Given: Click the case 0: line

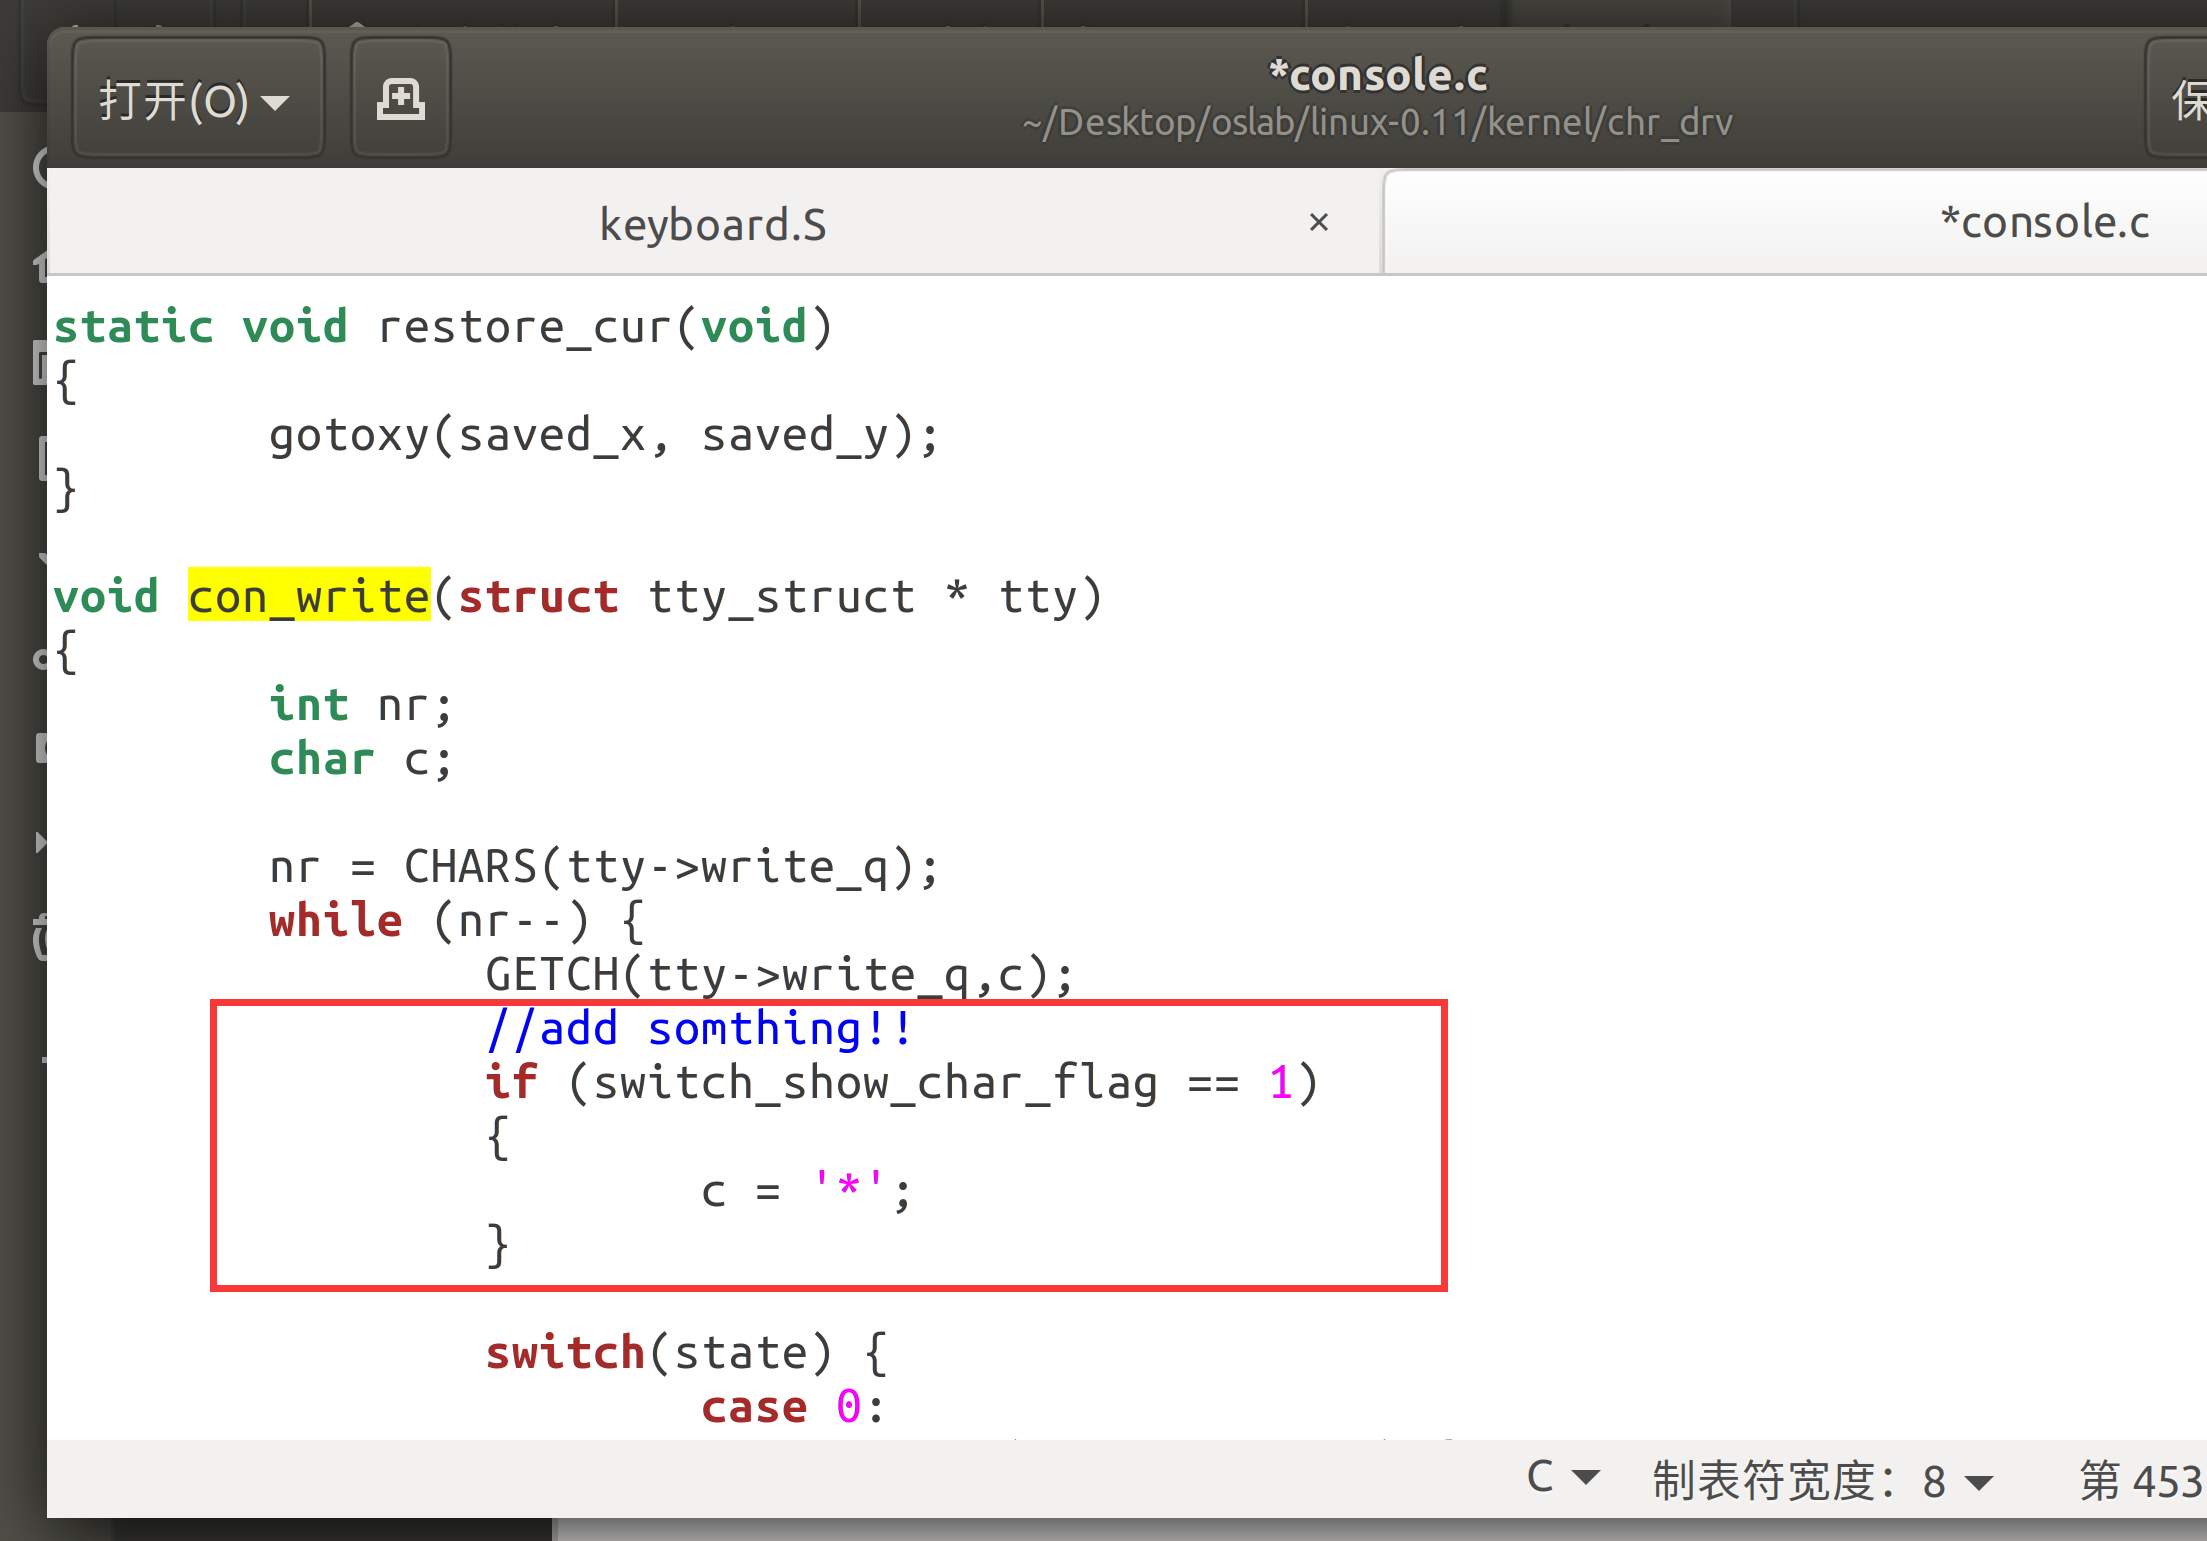Looking at the screenshot, I should 793,1407.
